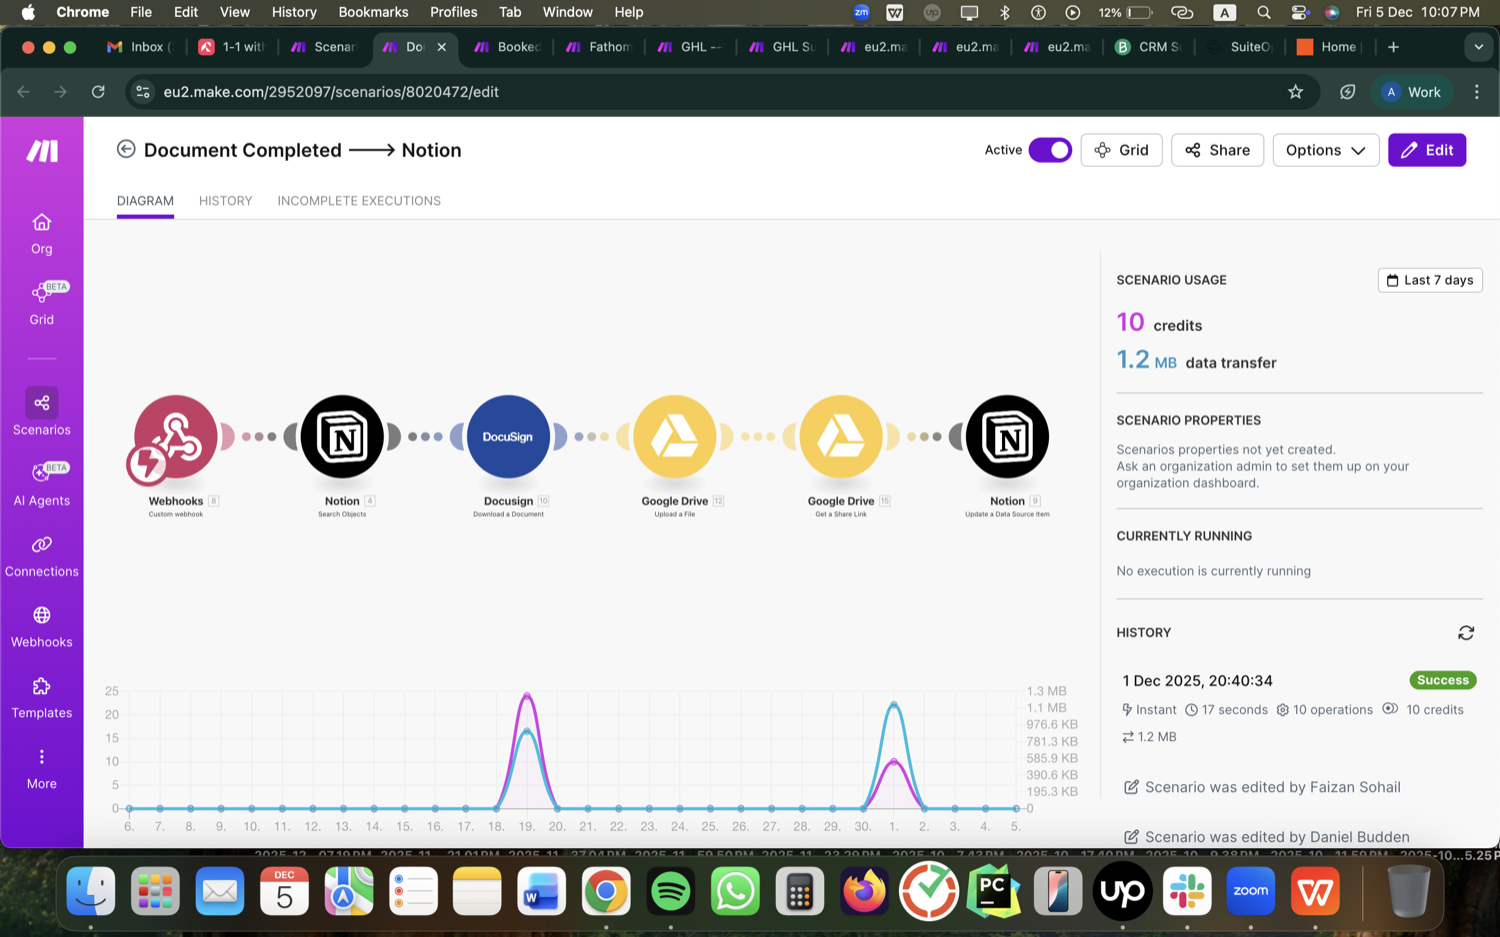Screen dimensions: 1500x937
Task: Click 'Scenario was edited by Daniel Budden'
Action: coord(1277,837)
